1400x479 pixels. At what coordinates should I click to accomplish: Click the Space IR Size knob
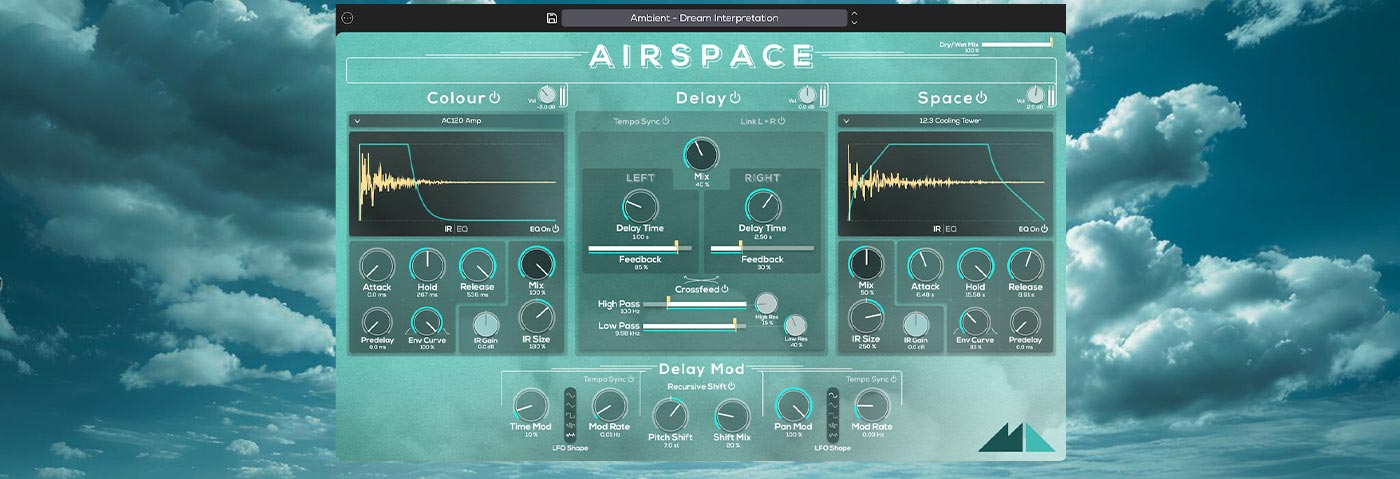pos(866,318)
